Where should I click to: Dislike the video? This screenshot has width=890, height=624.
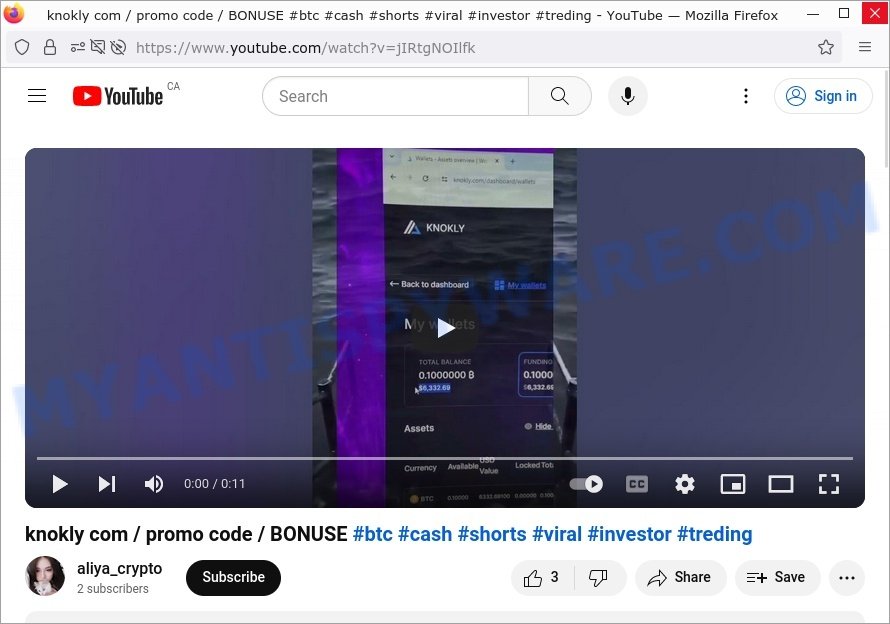tap(598, 578)
